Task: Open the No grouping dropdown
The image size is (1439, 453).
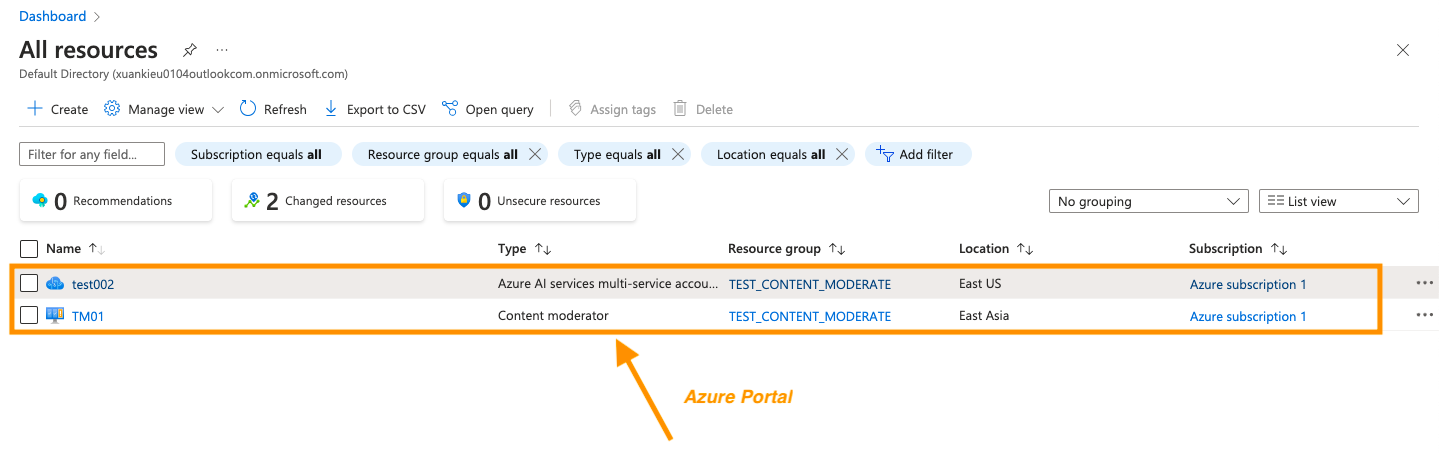Action: [1148, 201]
